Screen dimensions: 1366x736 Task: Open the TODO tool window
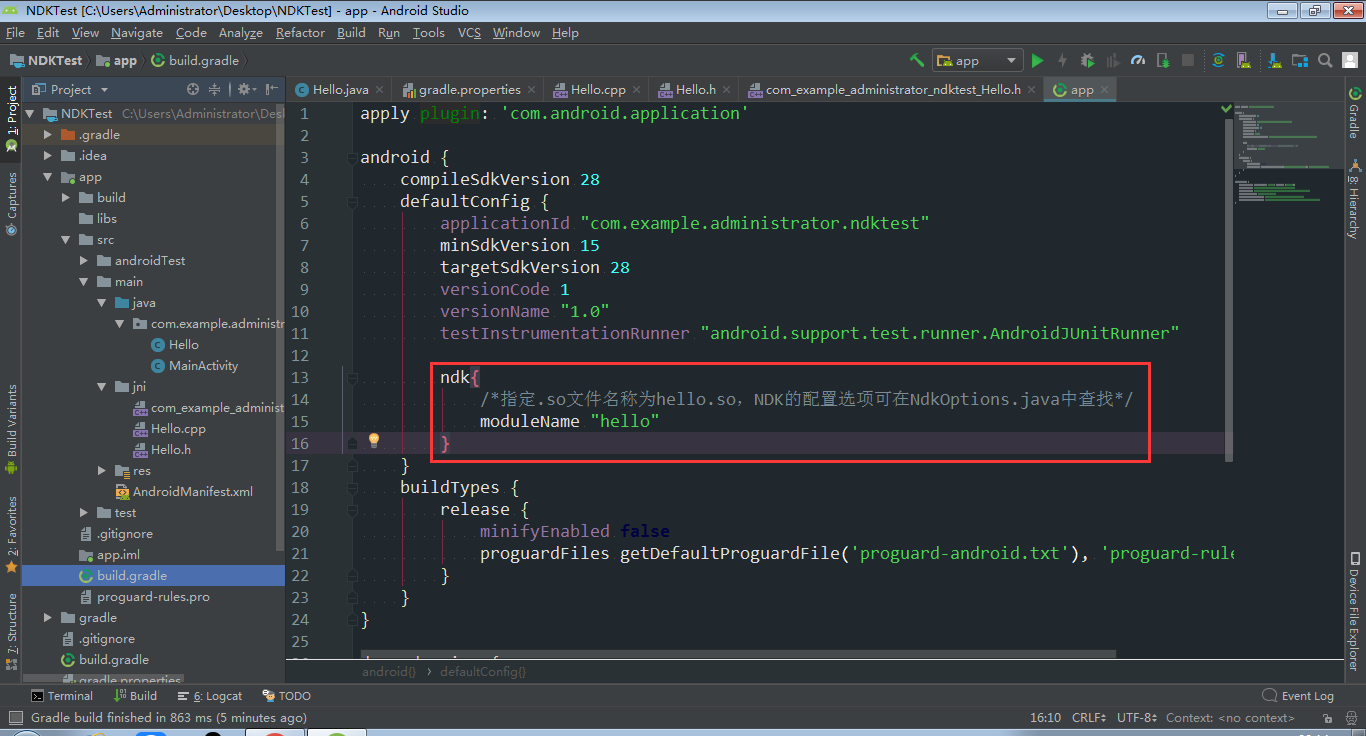click(x=286, y=696)
